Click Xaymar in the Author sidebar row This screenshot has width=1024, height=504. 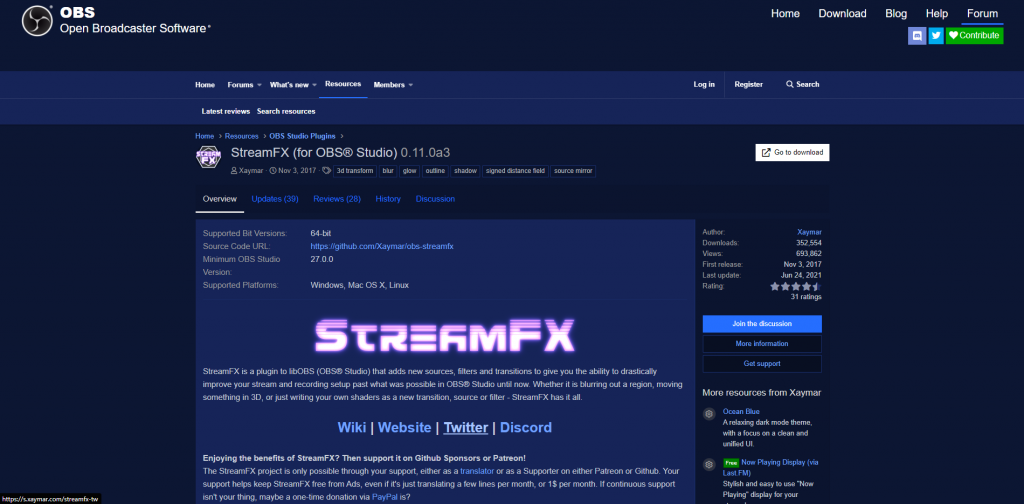810,232
